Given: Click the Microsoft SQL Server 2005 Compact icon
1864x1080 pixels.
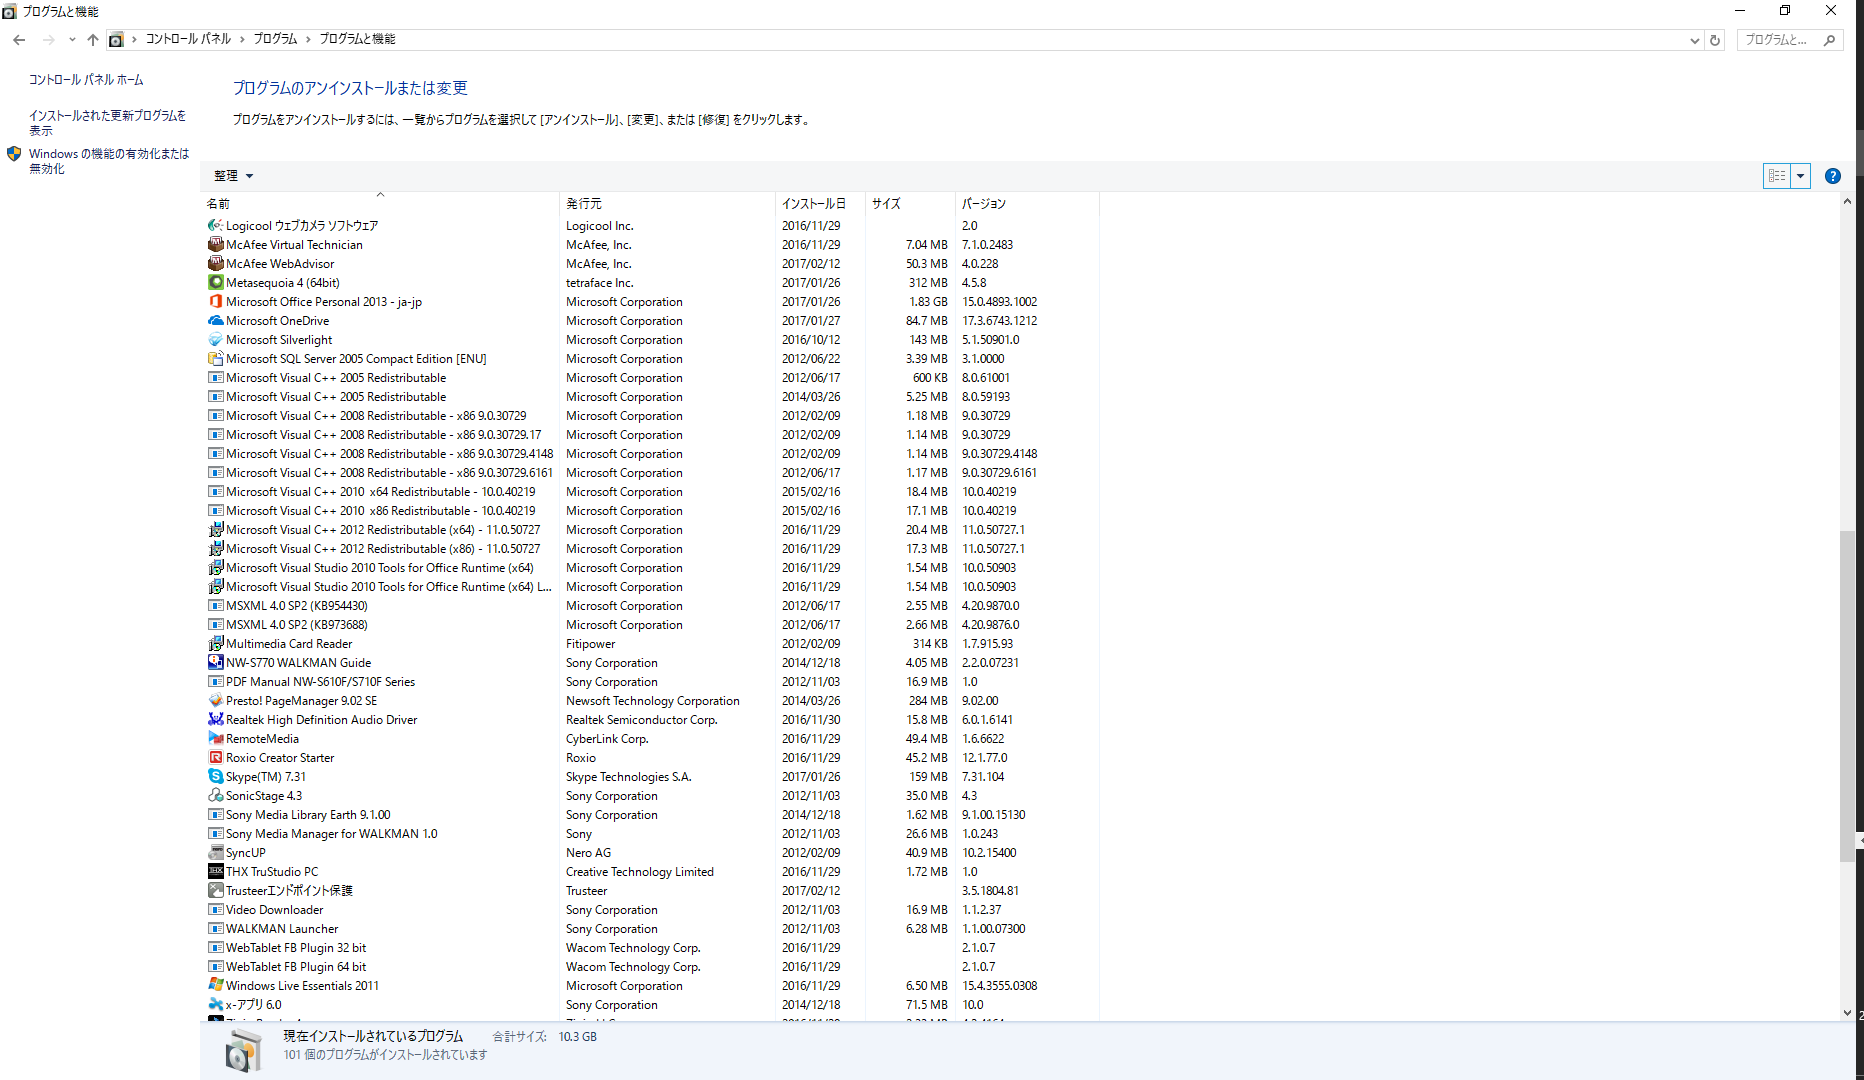Looking at the screenshot, I should tap(215, 359).
